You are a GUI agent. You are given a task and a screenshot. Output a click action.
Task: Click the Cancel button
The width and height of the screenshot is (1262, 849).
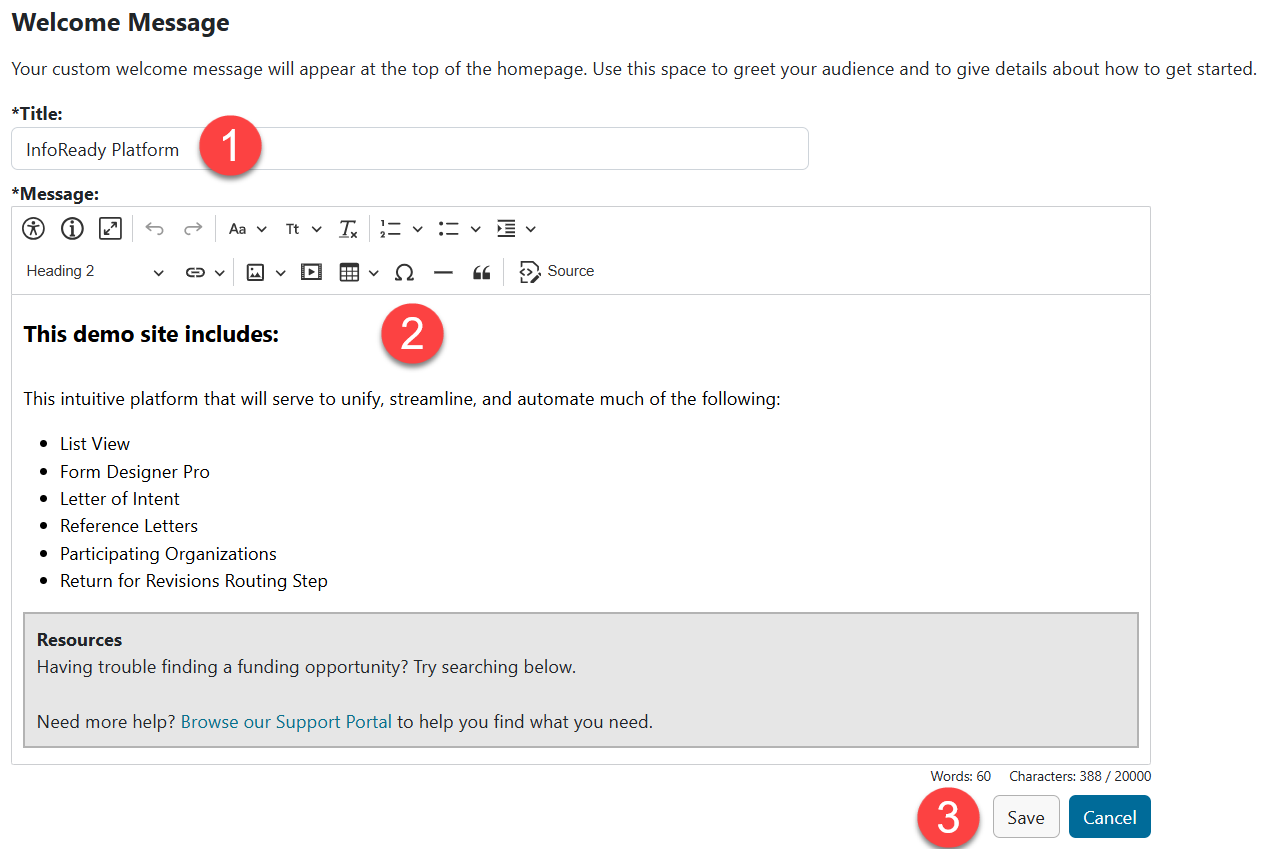[x=1110, y=817]
